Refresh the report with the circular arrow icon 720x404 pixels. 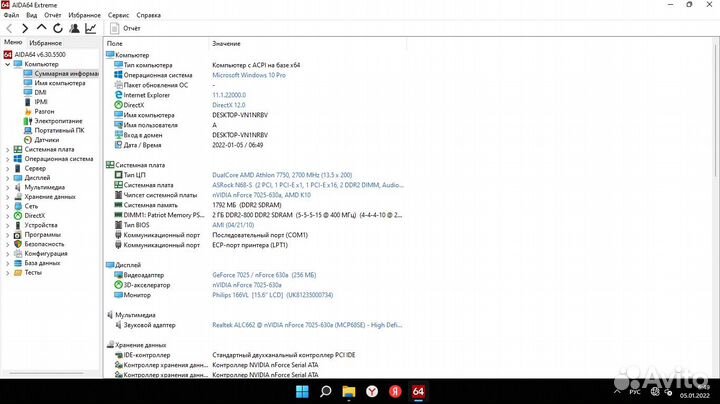(x=58, y=28)
